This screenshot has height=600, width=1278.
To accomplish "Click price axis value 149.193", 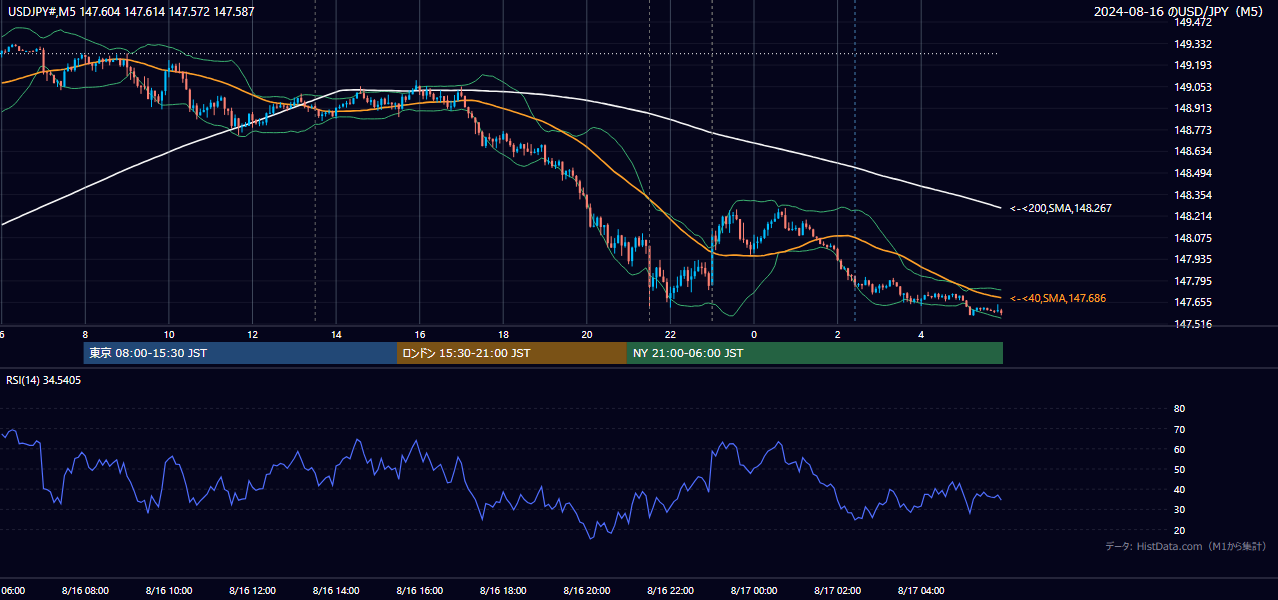I will pos(1193,65).
